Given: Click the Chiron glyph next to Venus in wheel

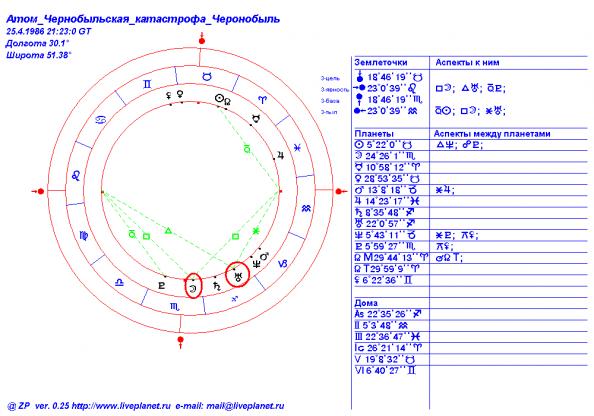Looking at the screenshot, I should coord(169,95).
